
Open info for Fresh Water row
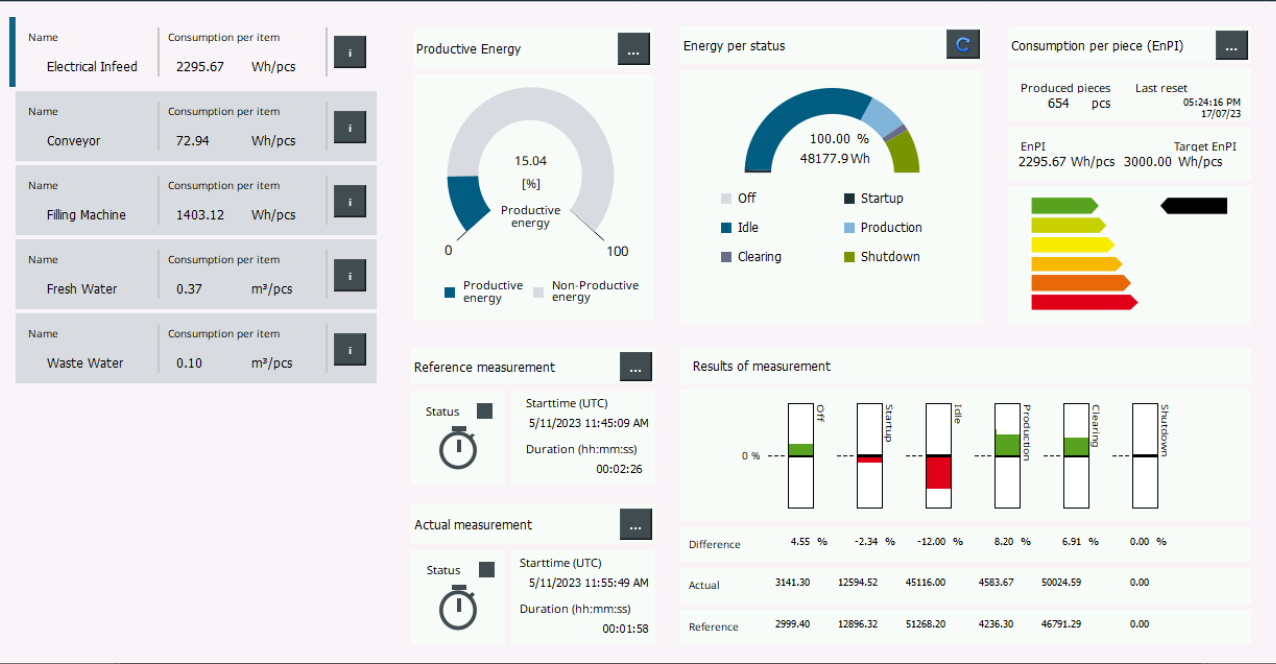click(350, 275)
